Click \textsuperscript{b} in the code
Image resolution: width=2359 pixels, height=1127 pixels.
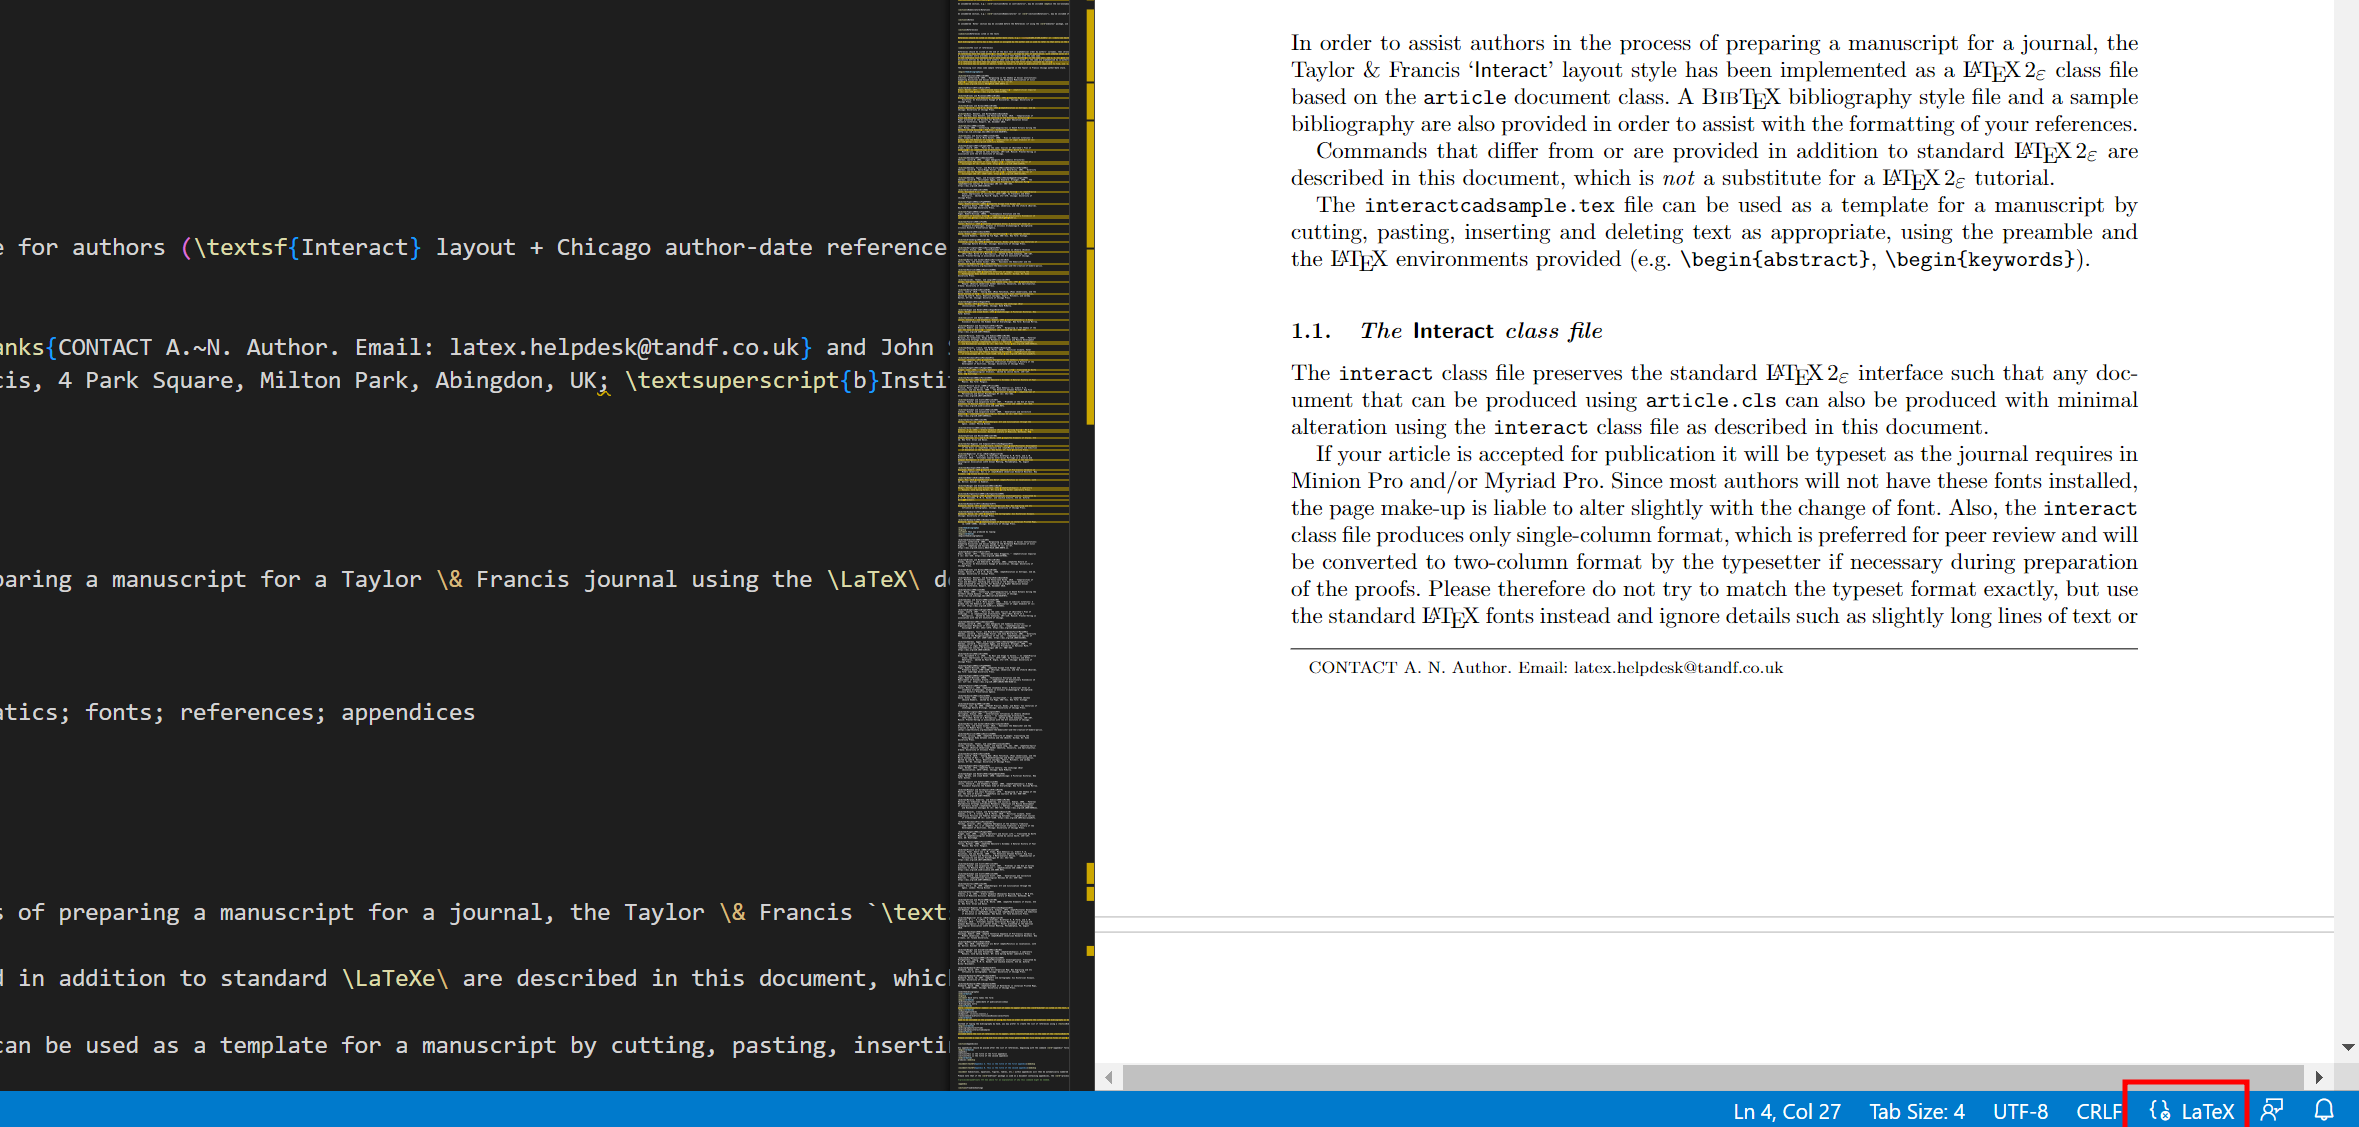click(752, 380)
